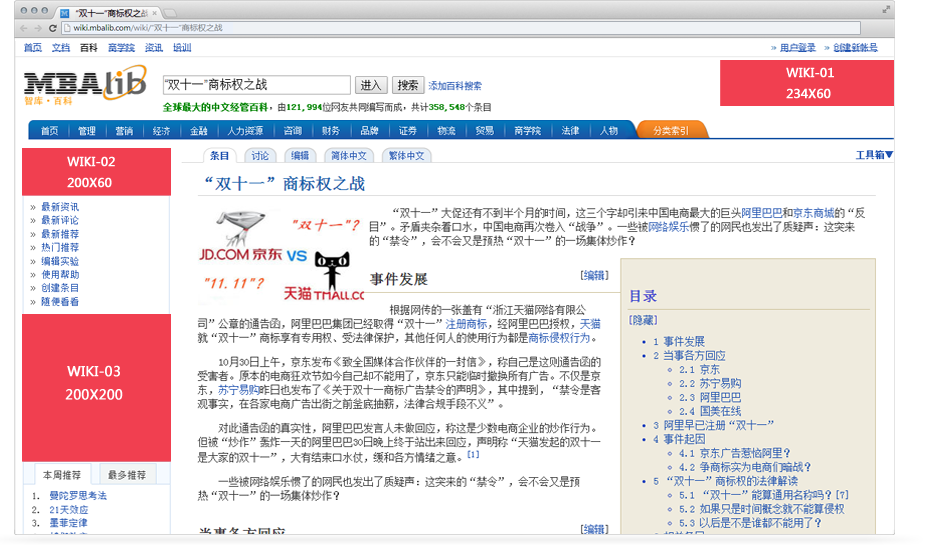Switch to 简体中文 tab
927x553 pixels.
point(349,156)
